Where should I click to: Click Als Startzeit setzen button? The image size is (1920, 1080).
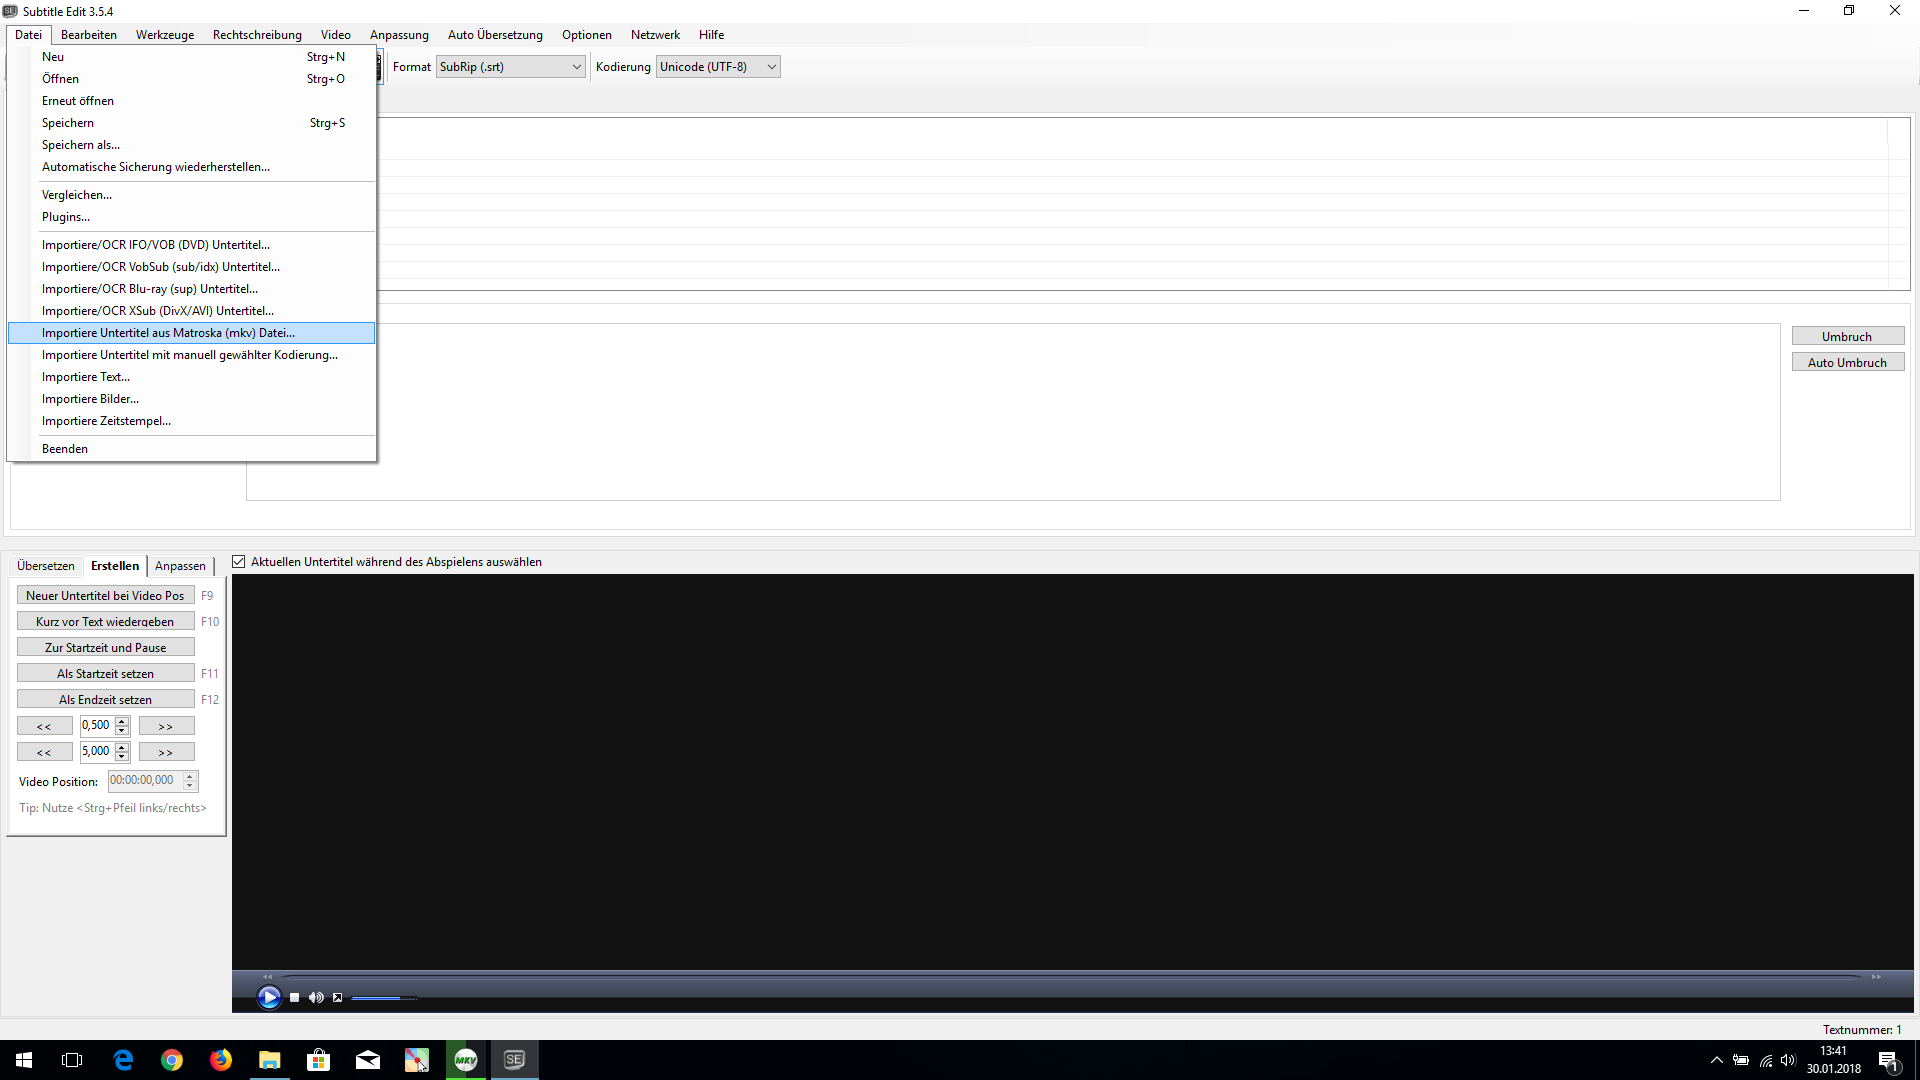(105, 674)
